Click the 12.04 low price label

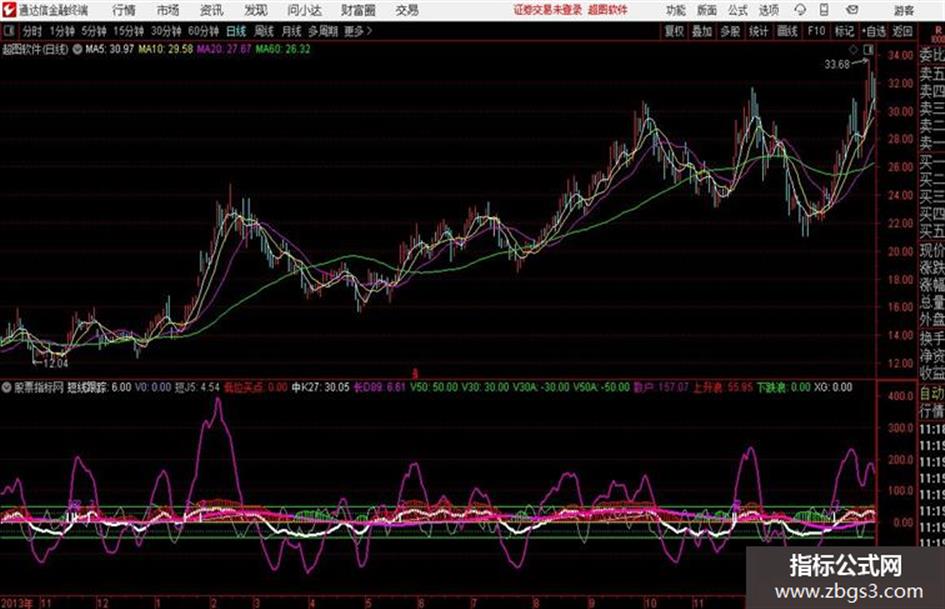tap(56, 364)
